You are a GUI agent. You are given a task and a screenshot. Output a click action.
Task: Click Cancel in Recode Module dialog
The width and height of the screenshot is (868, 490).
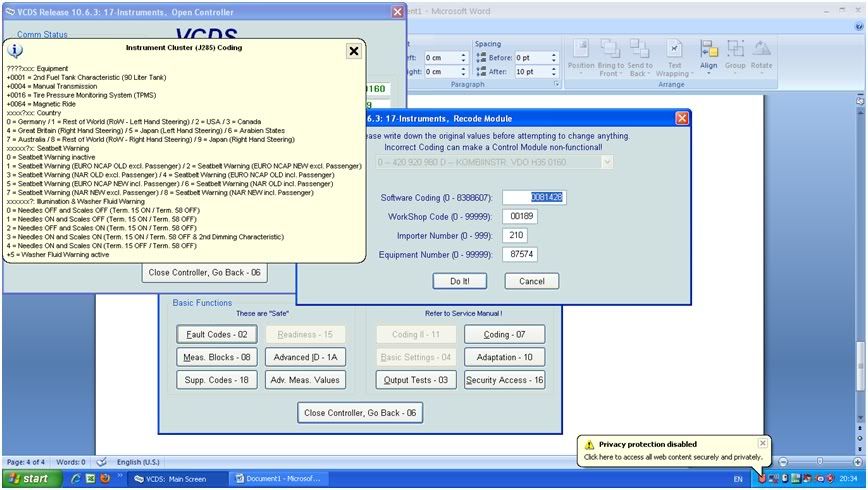(x=531, y=281)
